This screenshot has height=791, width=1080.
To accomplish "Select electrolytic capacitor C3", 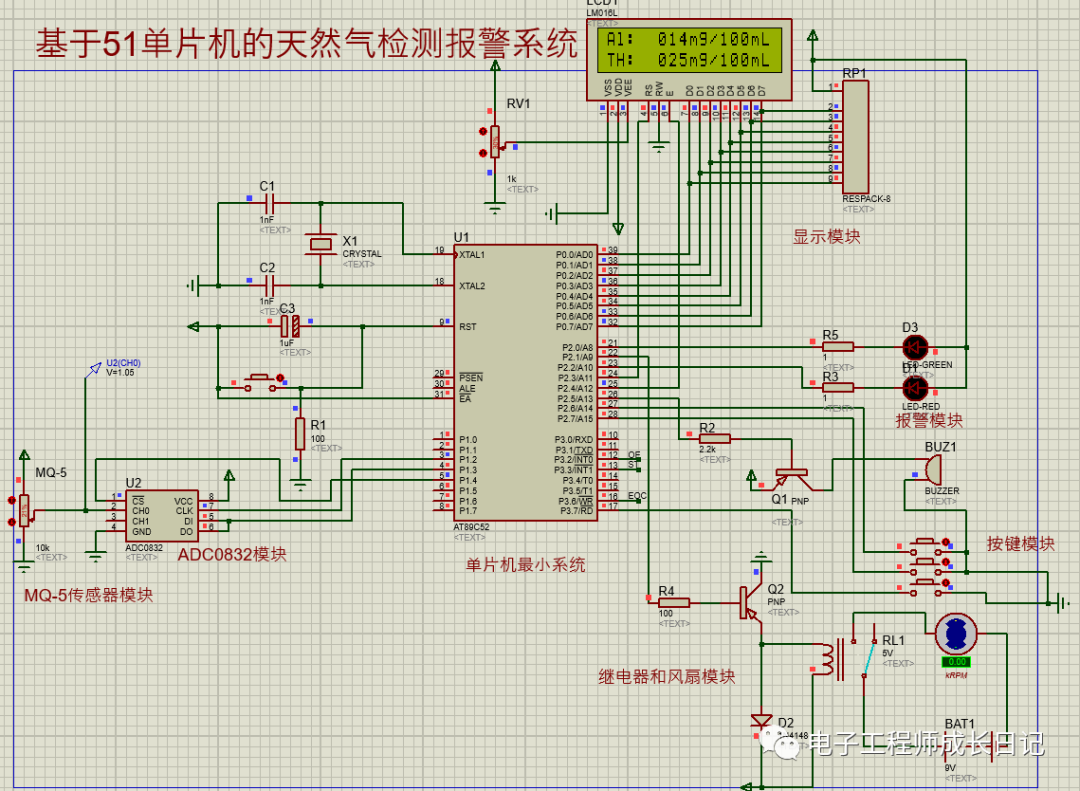I will click(x=290, y=326).
